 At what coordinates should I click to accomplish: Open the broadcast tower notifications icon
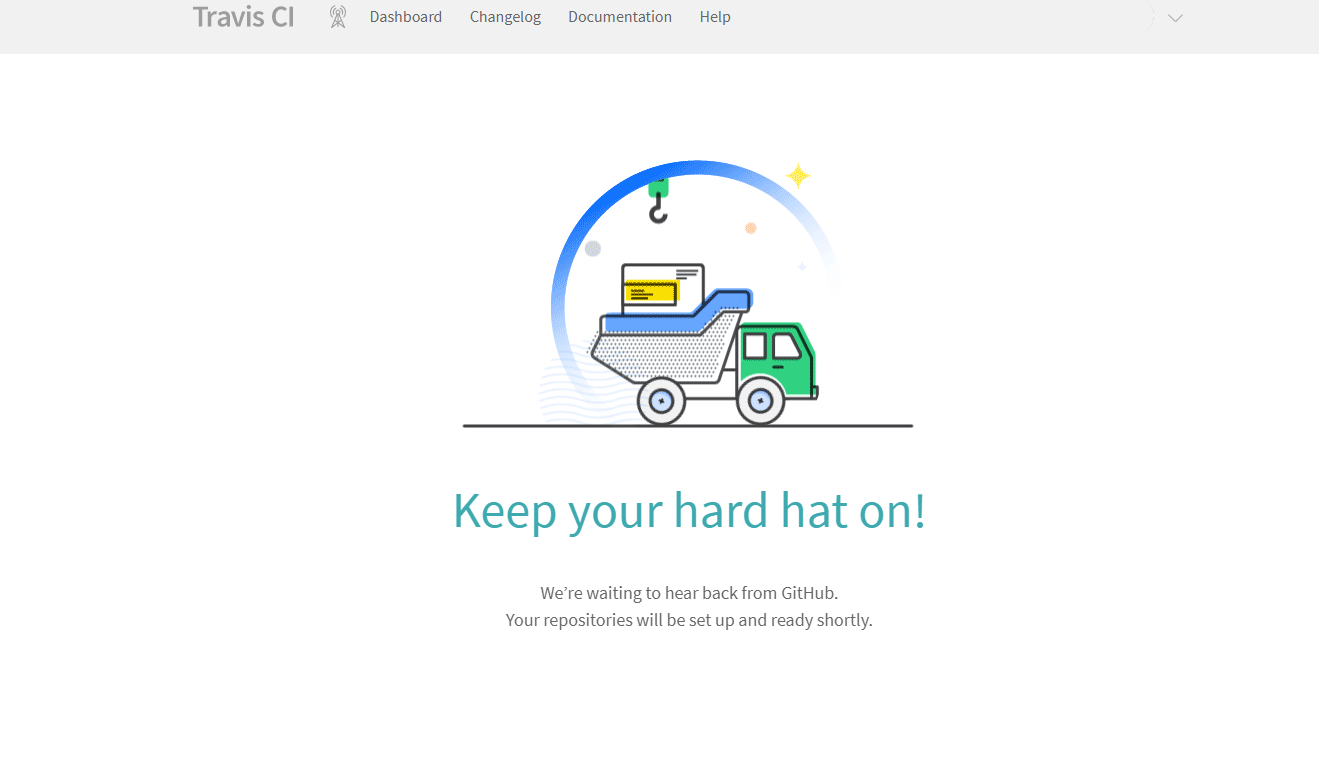(338, 17)
